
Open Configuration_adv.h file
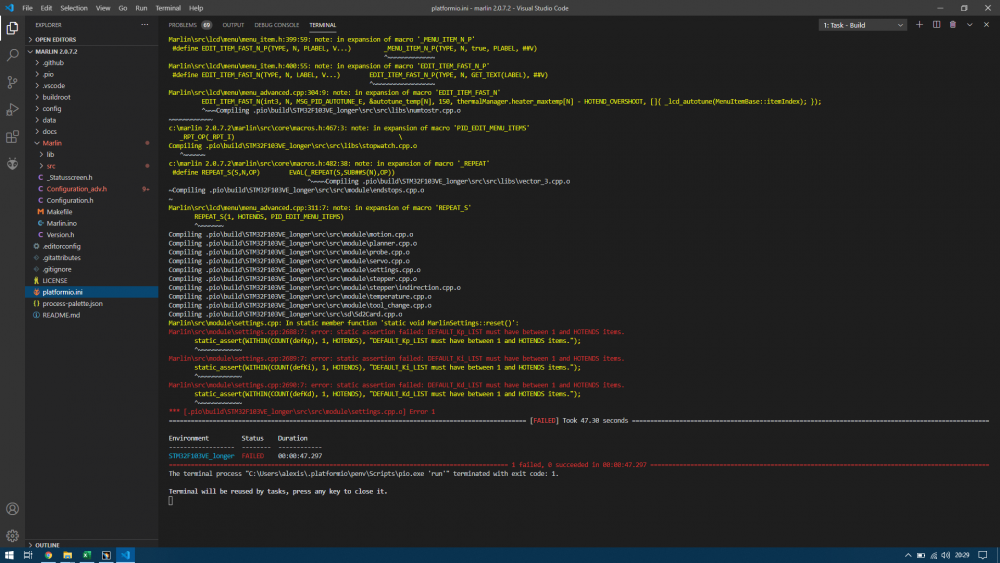pyautogui.click(x=91, y=189)
